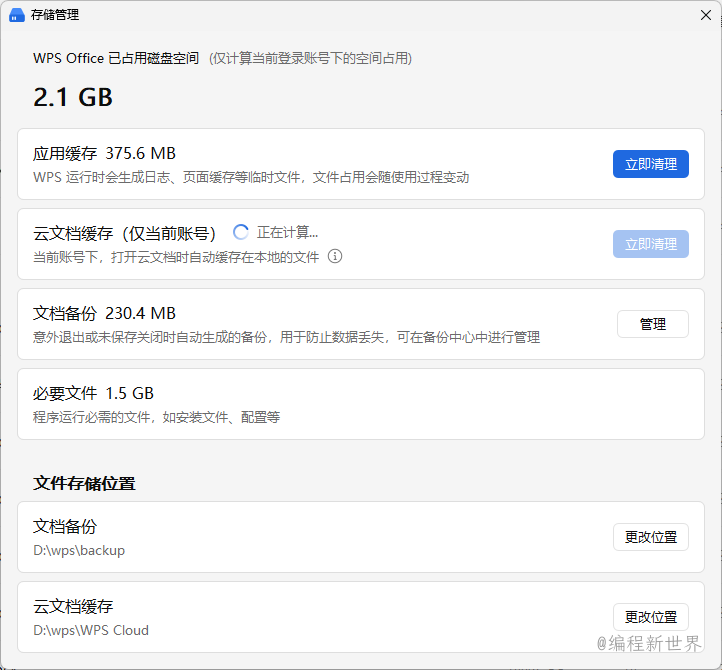The width and height of the screenshot is (722, 670).
Task: Click the 程序运行必需的文件 description
Action: pyautogui.click(x=156, y=417)
